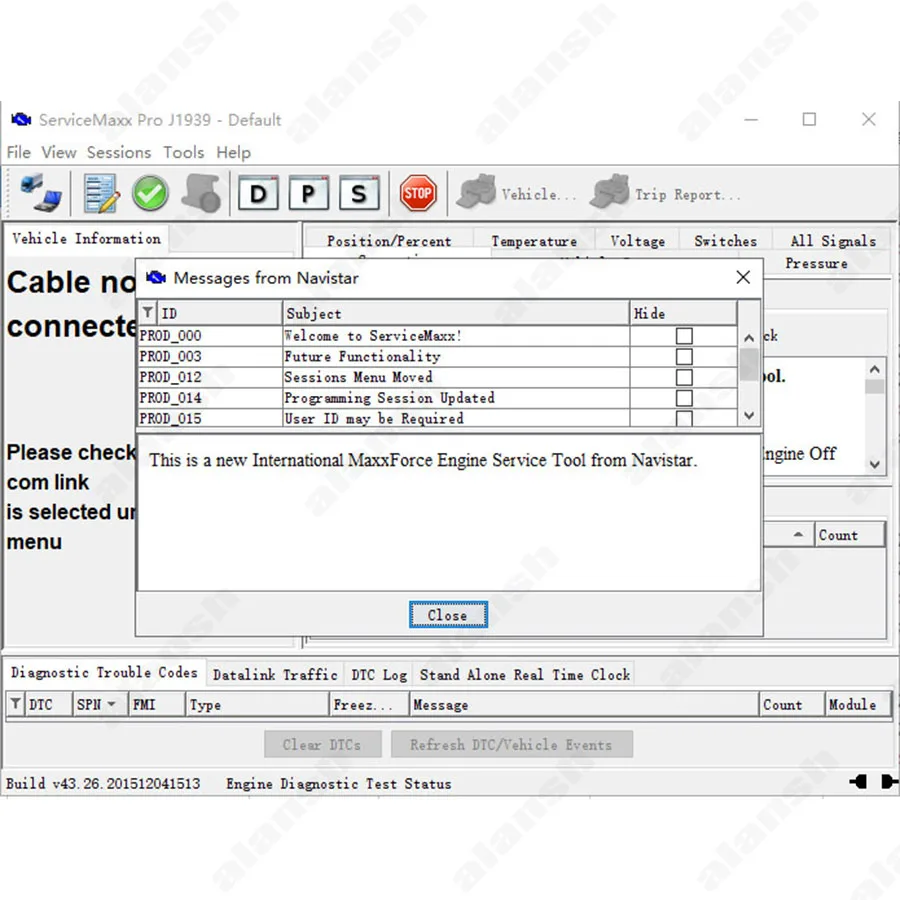Click the Message column header in DTC table
The width and height of the screenshot is (900, 900).
[x=583, y=704]
